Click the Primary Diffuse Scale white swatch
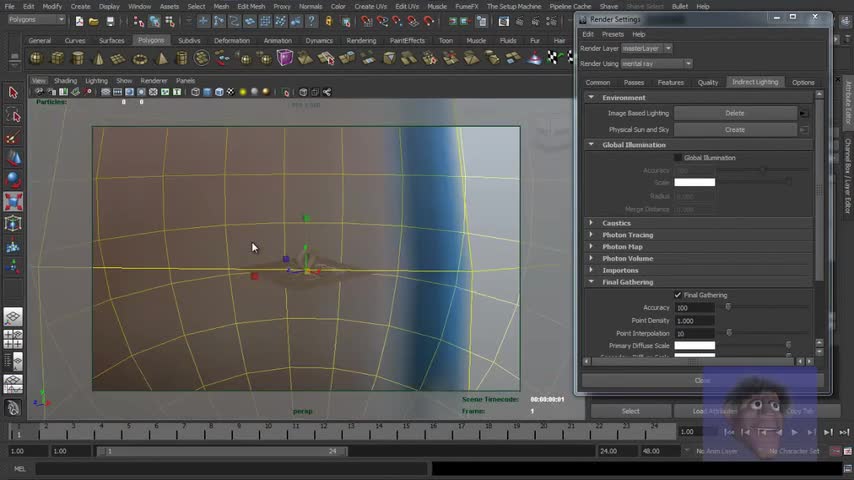Screen dimensions: 854x480 click(694, 345)
